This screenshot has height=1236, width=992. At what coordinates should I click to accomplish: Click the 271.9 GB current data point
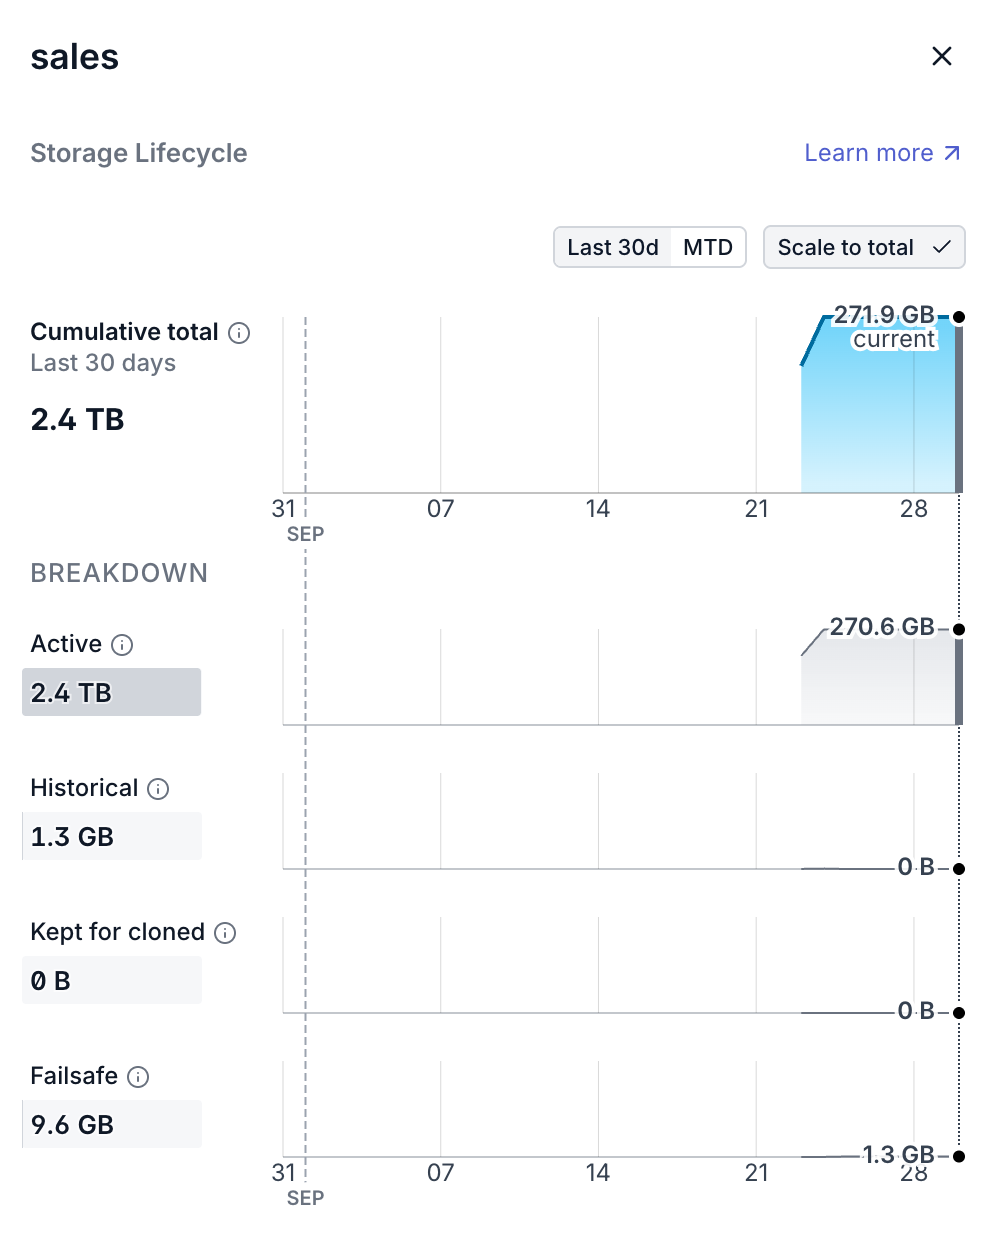[x=959, y=317]
